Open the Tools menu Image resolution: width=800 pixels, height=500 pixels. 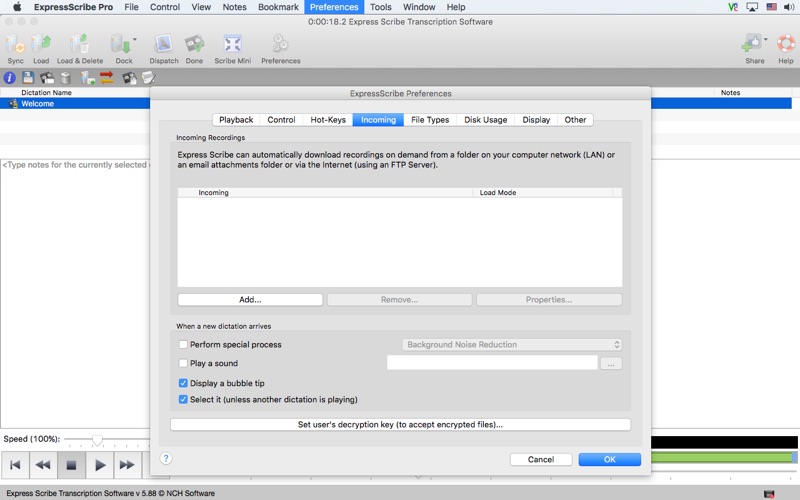[x=381, y=7]
